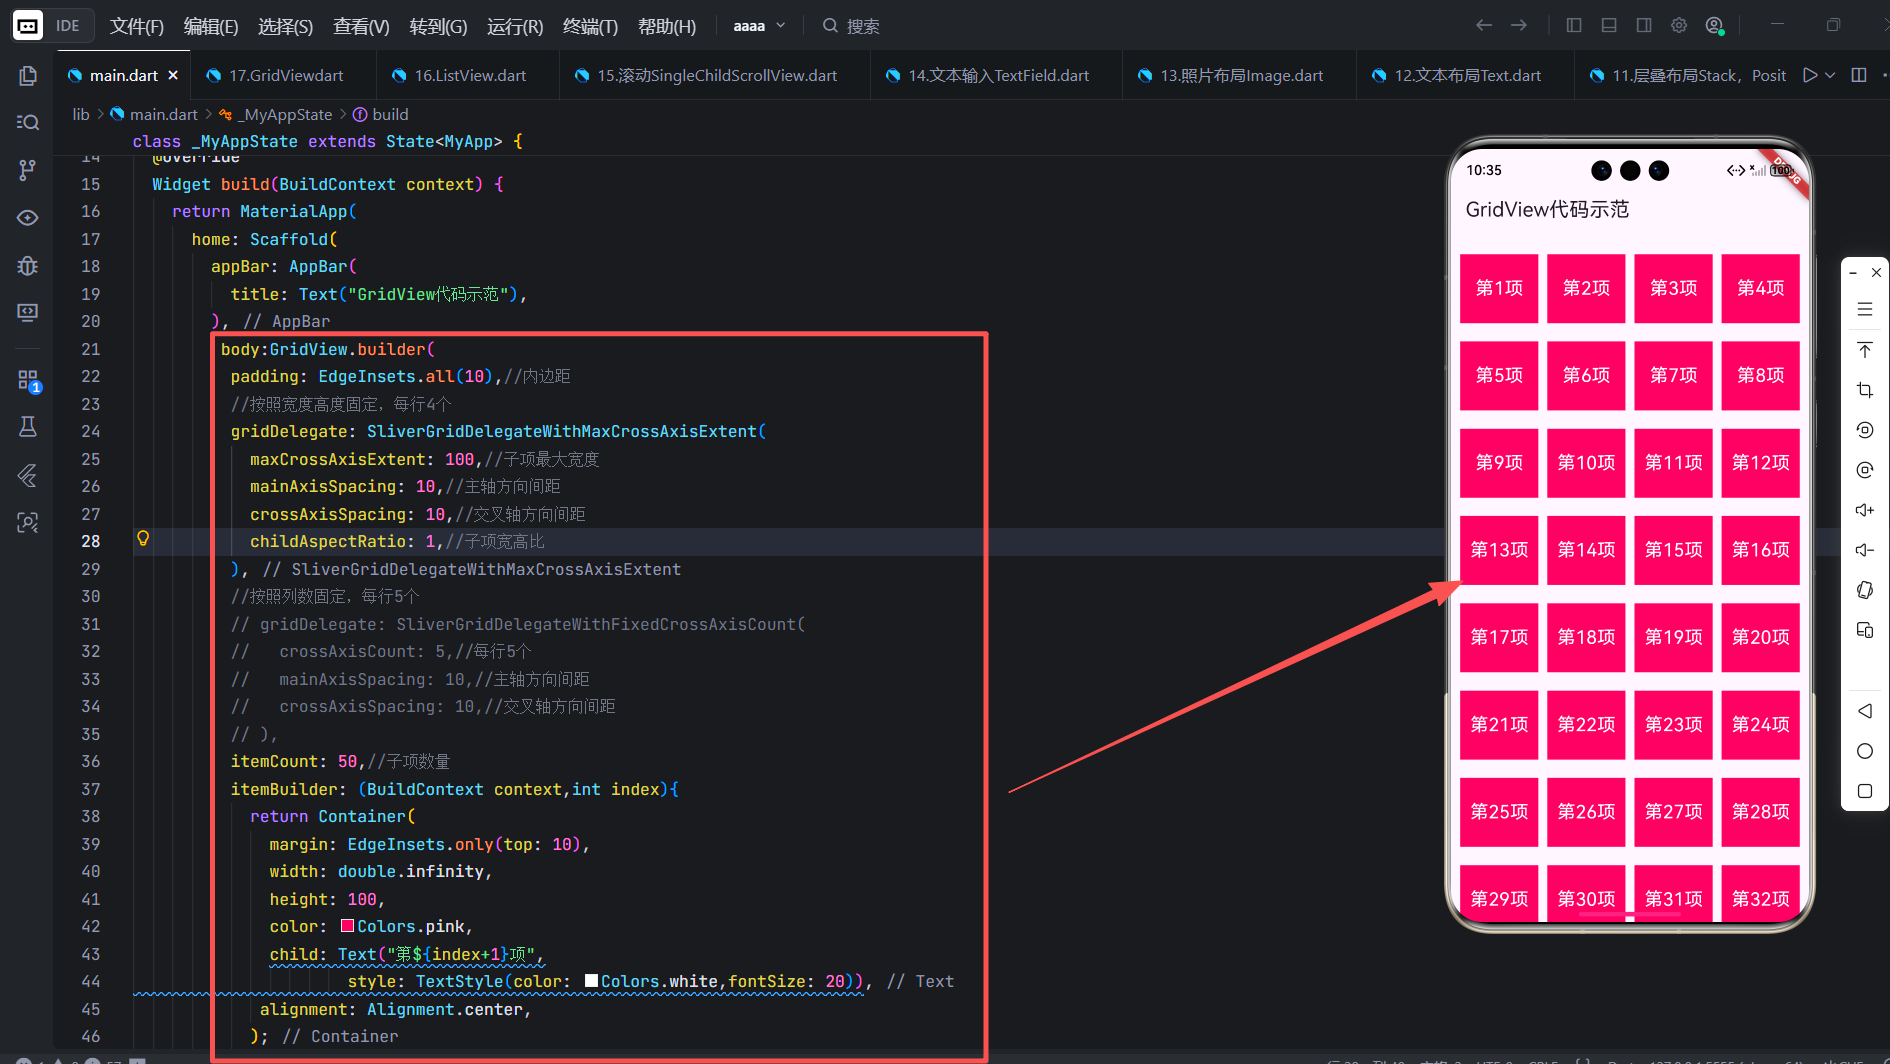Viewport: 1890px width, 1064px height.
Task: Open the extensions icon with badge
Action: [x=28, y=381]
